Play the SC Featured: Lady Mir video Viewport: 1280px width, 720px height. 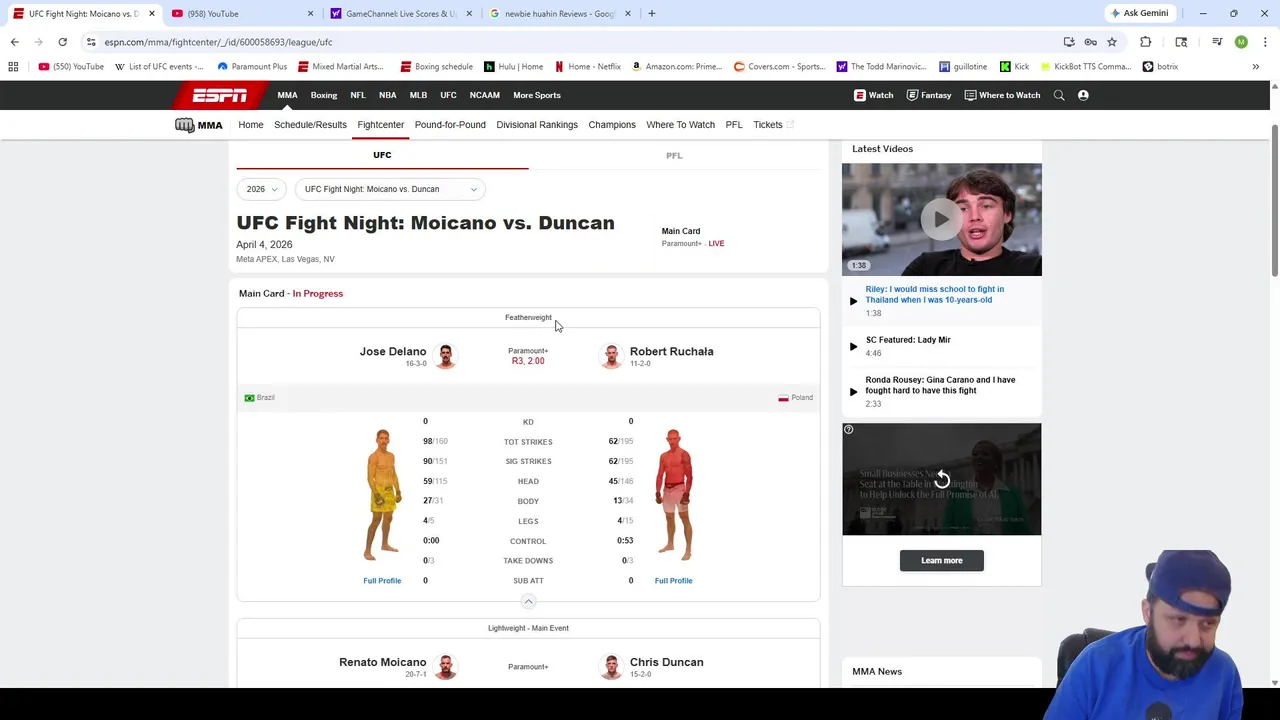(941, 346)
